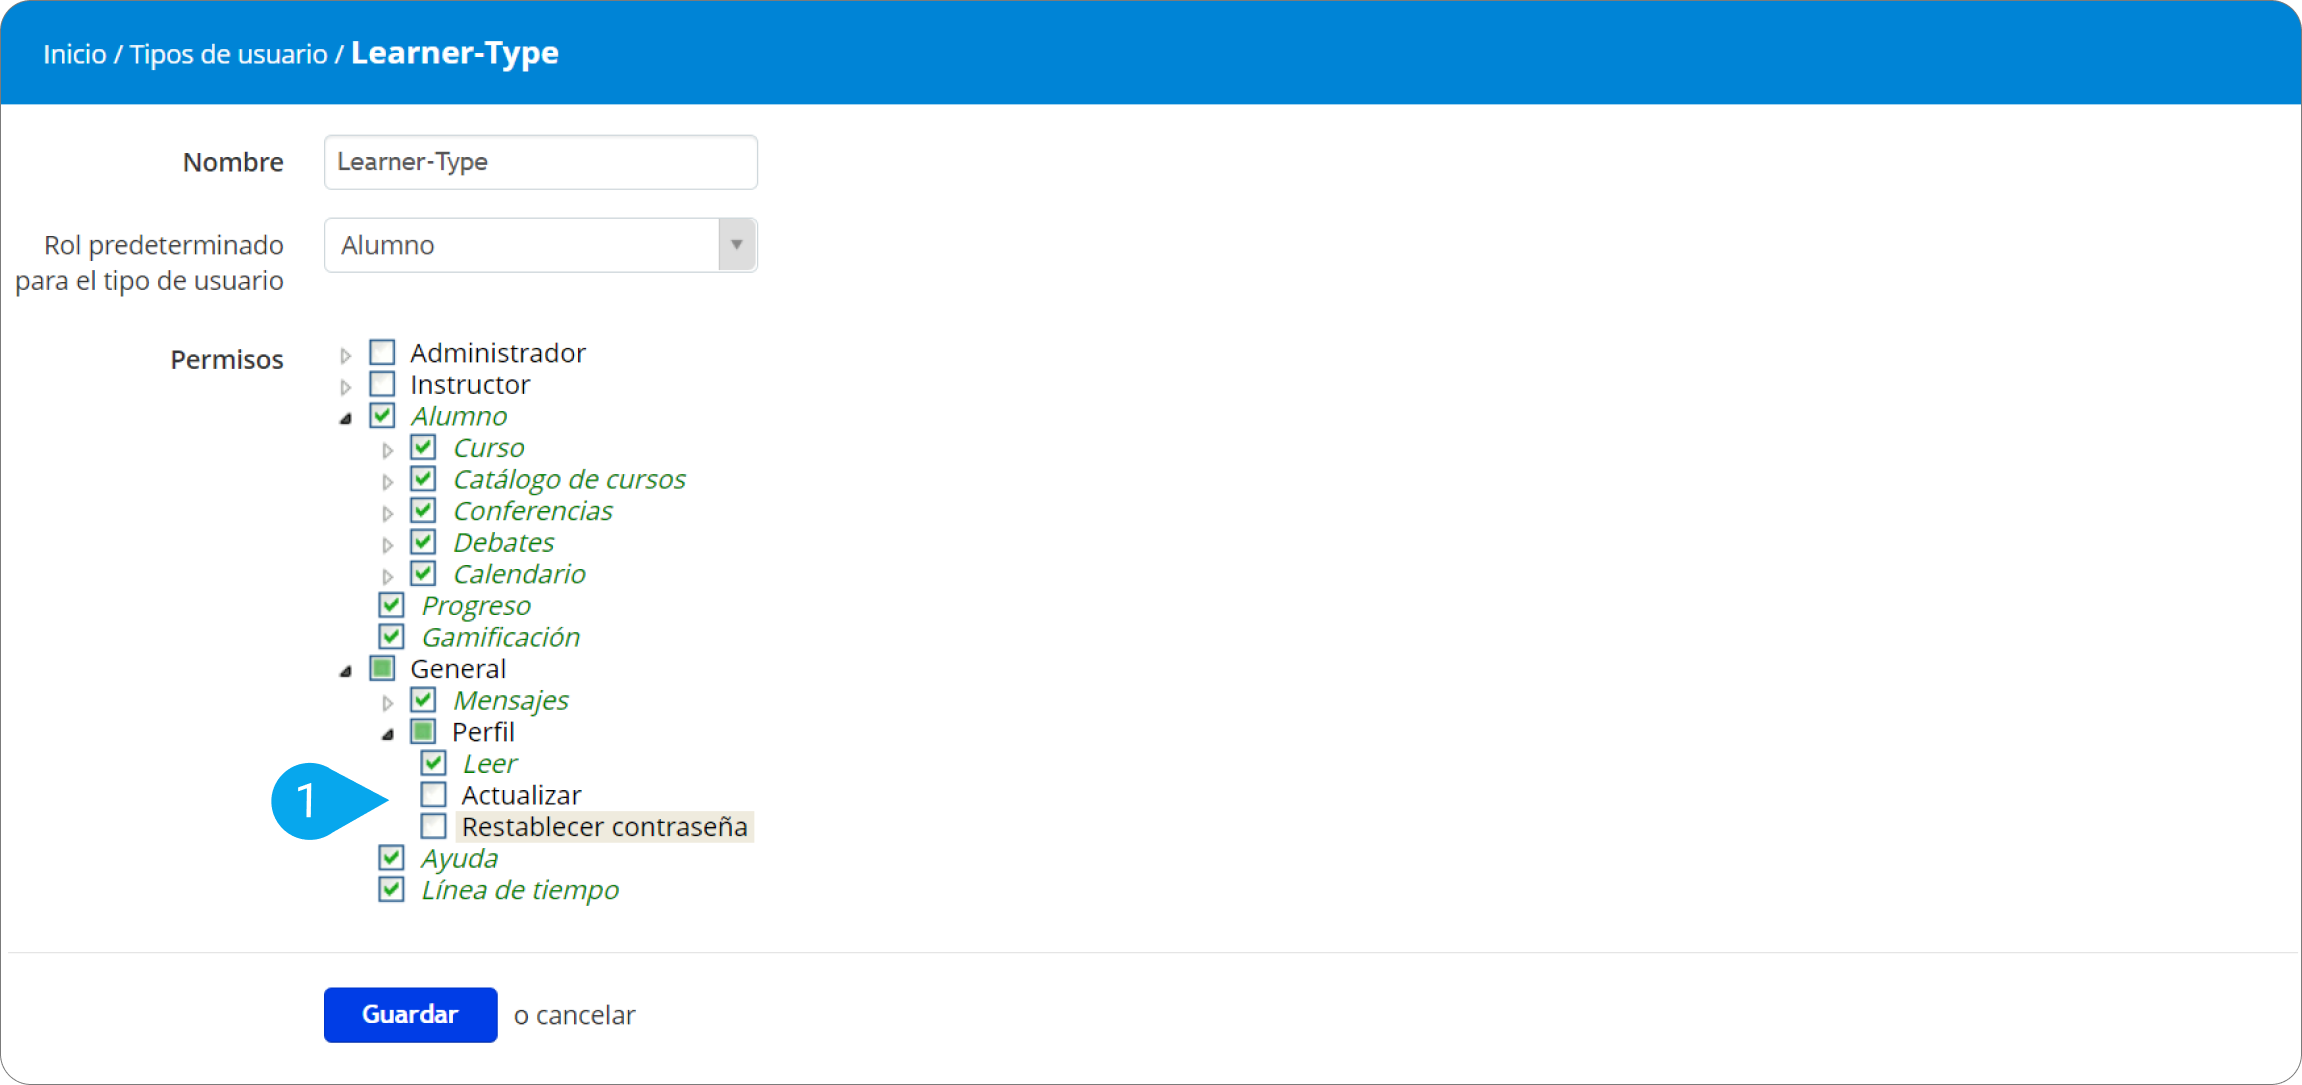Collapse the Perfil permissions node
Screen dimensions: 2302x1085
click(388, 734)
